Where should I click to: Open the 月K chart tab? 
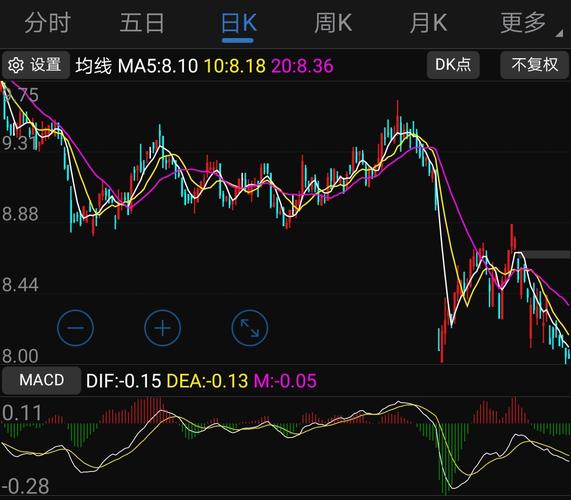pos(428,23)
